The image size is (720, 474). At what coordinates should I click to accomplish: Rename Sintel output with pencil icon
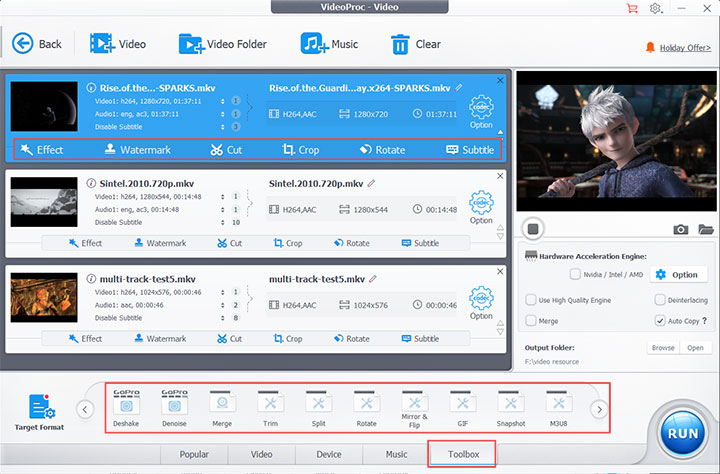[x=371, y=183]
